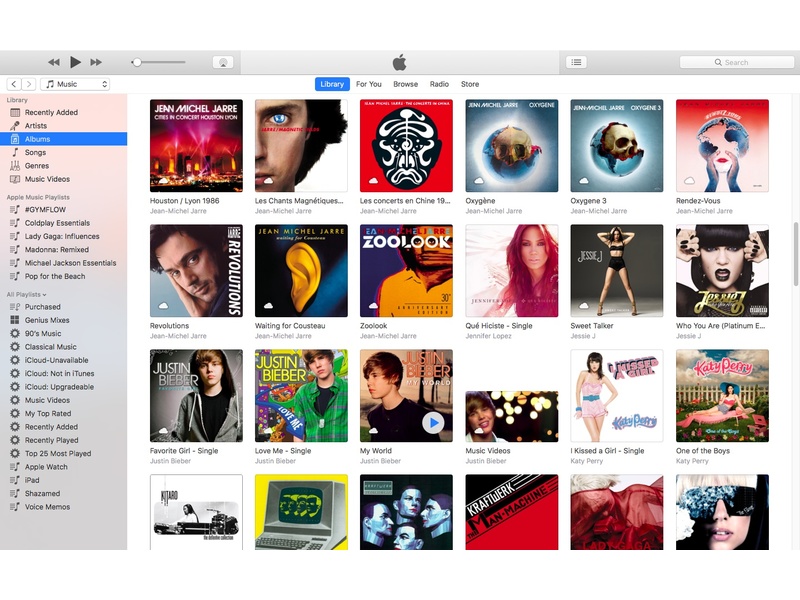Open the Revolutions album cover

196,270
